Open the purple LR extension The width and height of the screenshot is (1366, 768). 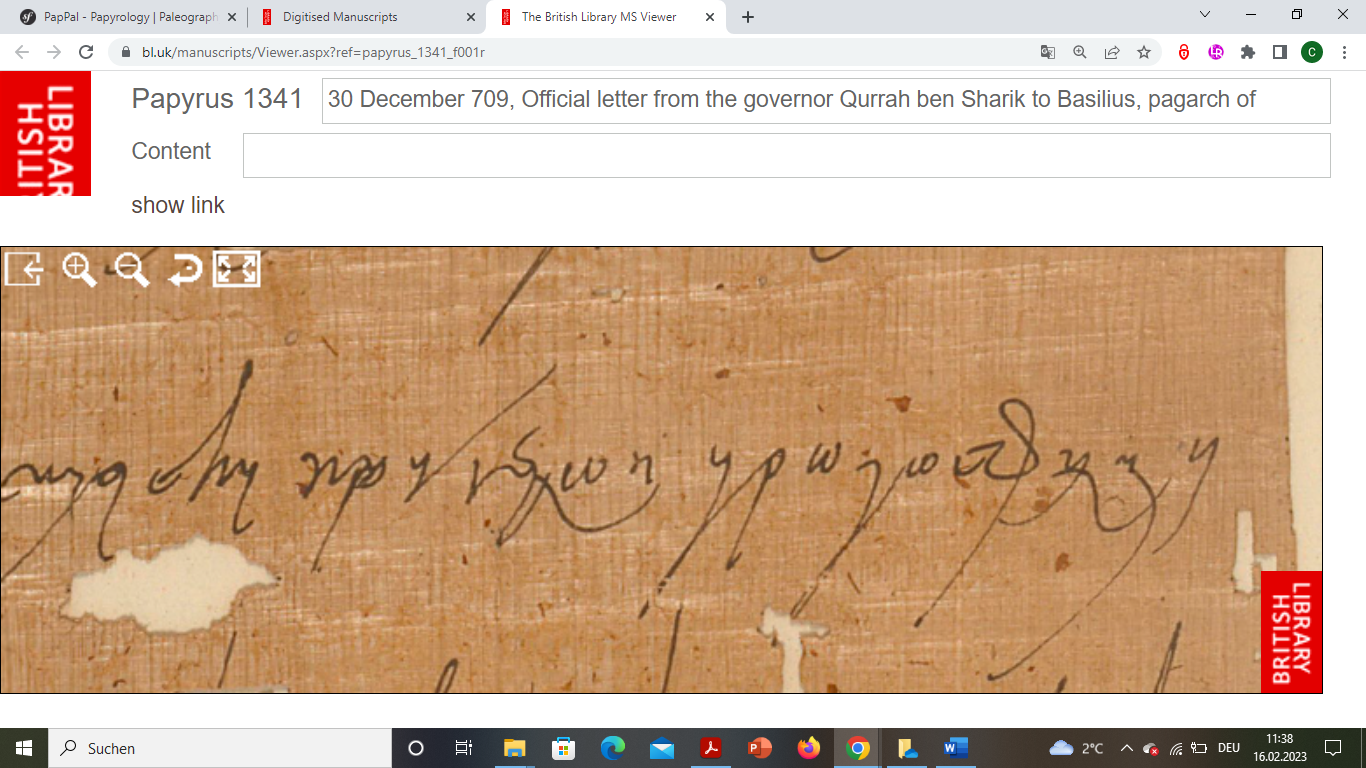coord(1216,52)
